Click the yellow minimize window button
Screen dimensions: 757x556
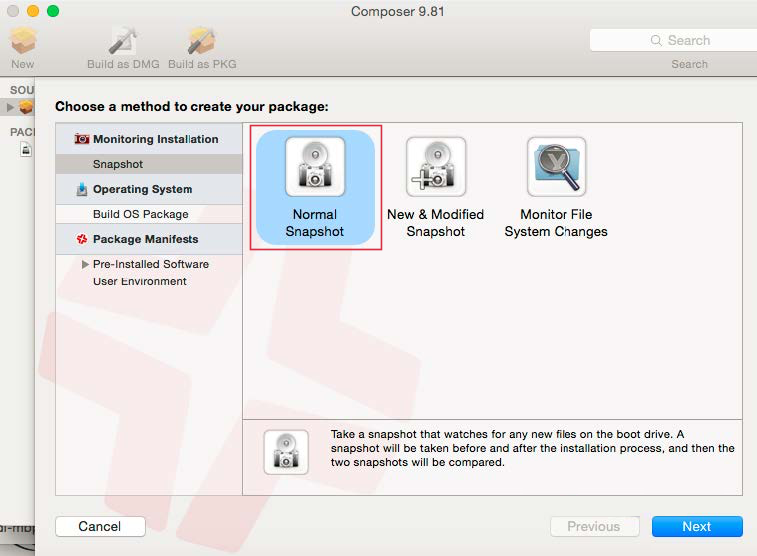click(33, 11)
